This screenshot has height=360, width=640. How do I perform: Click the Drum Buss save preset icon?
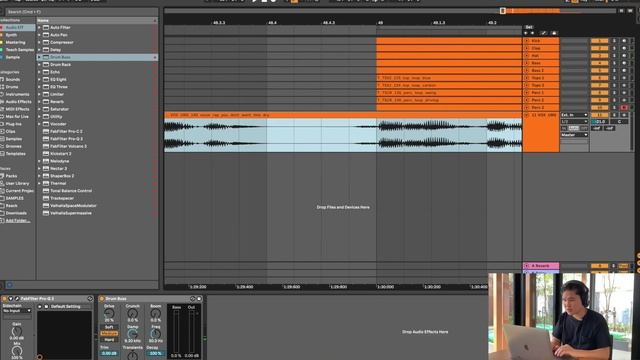click(199, 299)
